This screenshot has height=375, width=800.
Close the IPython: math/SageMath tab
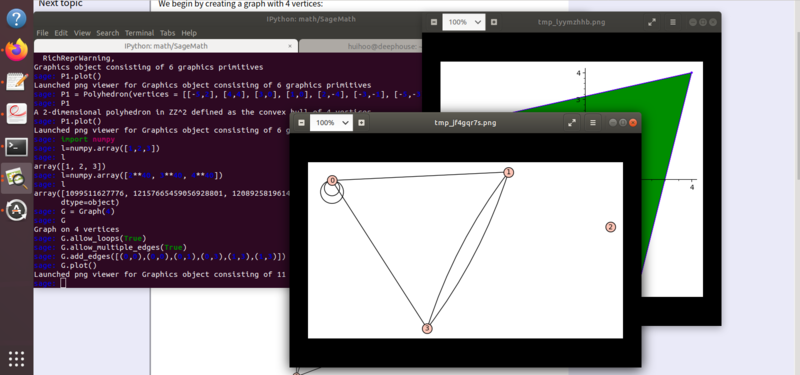coord(290,46)
